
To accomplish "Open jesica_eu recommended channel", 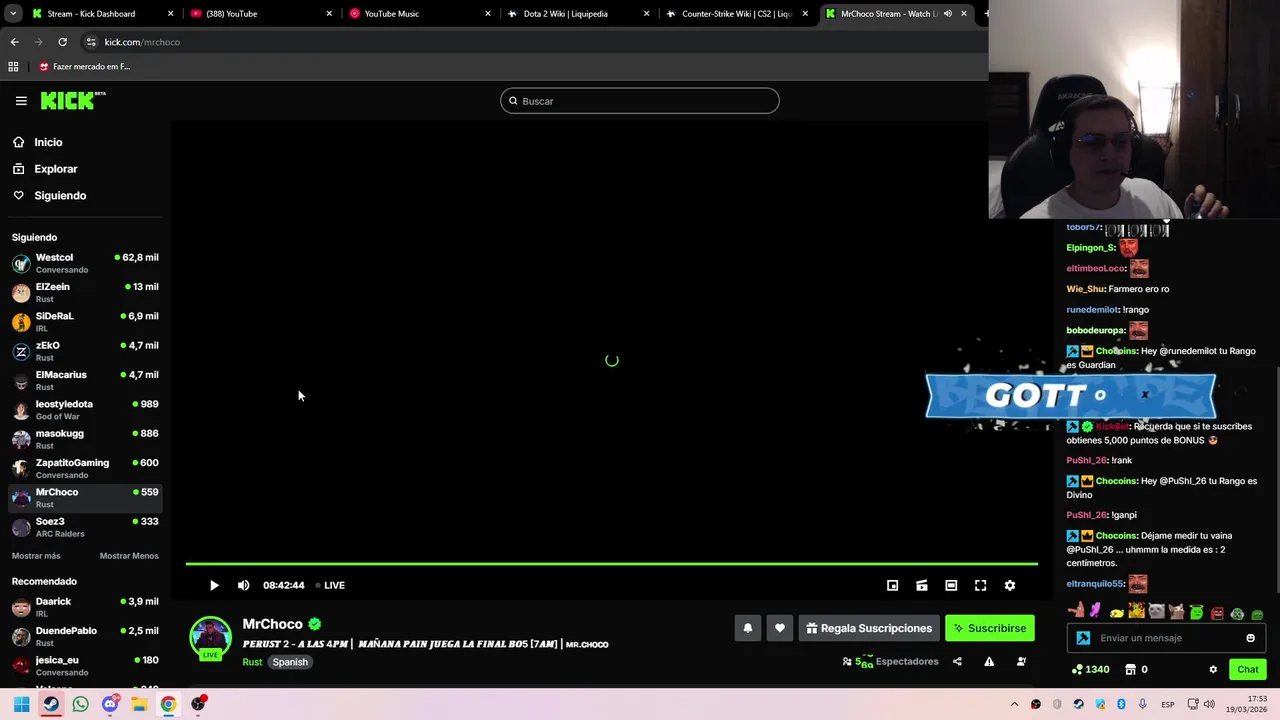I will [x=85, y=666].
